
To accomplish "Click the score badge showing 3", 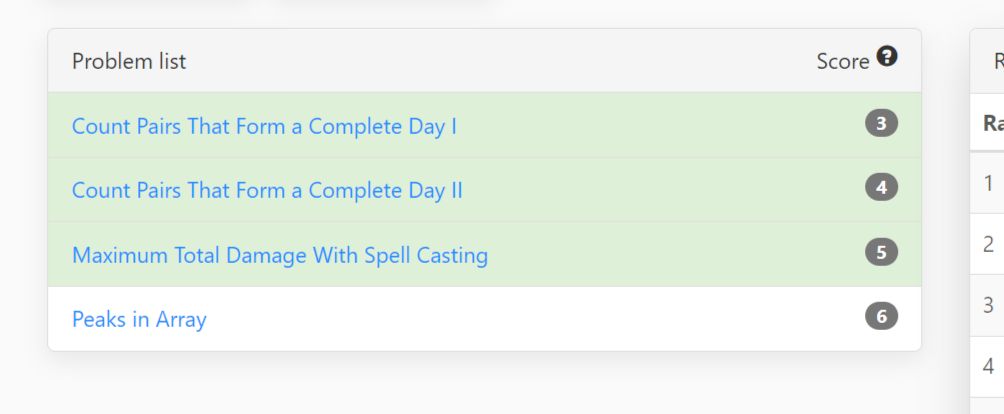I will pos(881,123).
